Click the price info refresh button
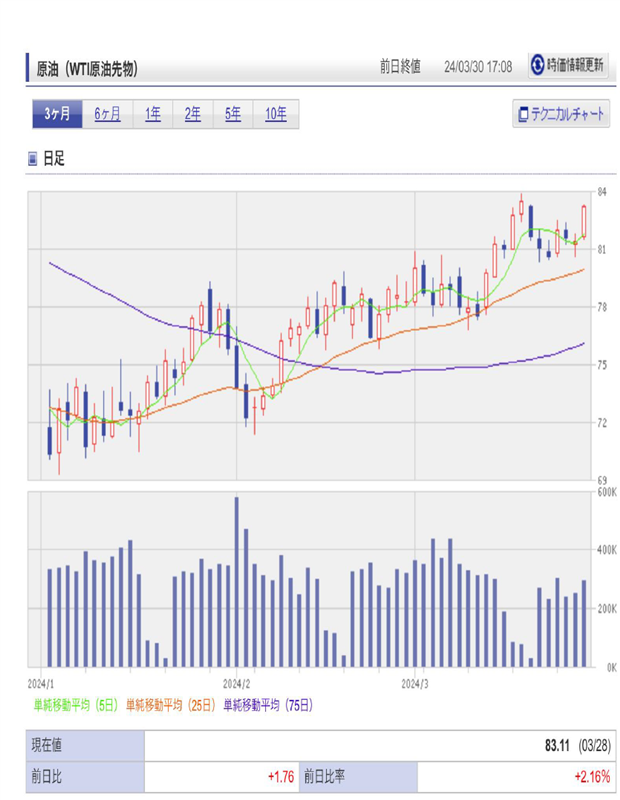The height and width of the screenshot is (800, 620). [568, 65]
